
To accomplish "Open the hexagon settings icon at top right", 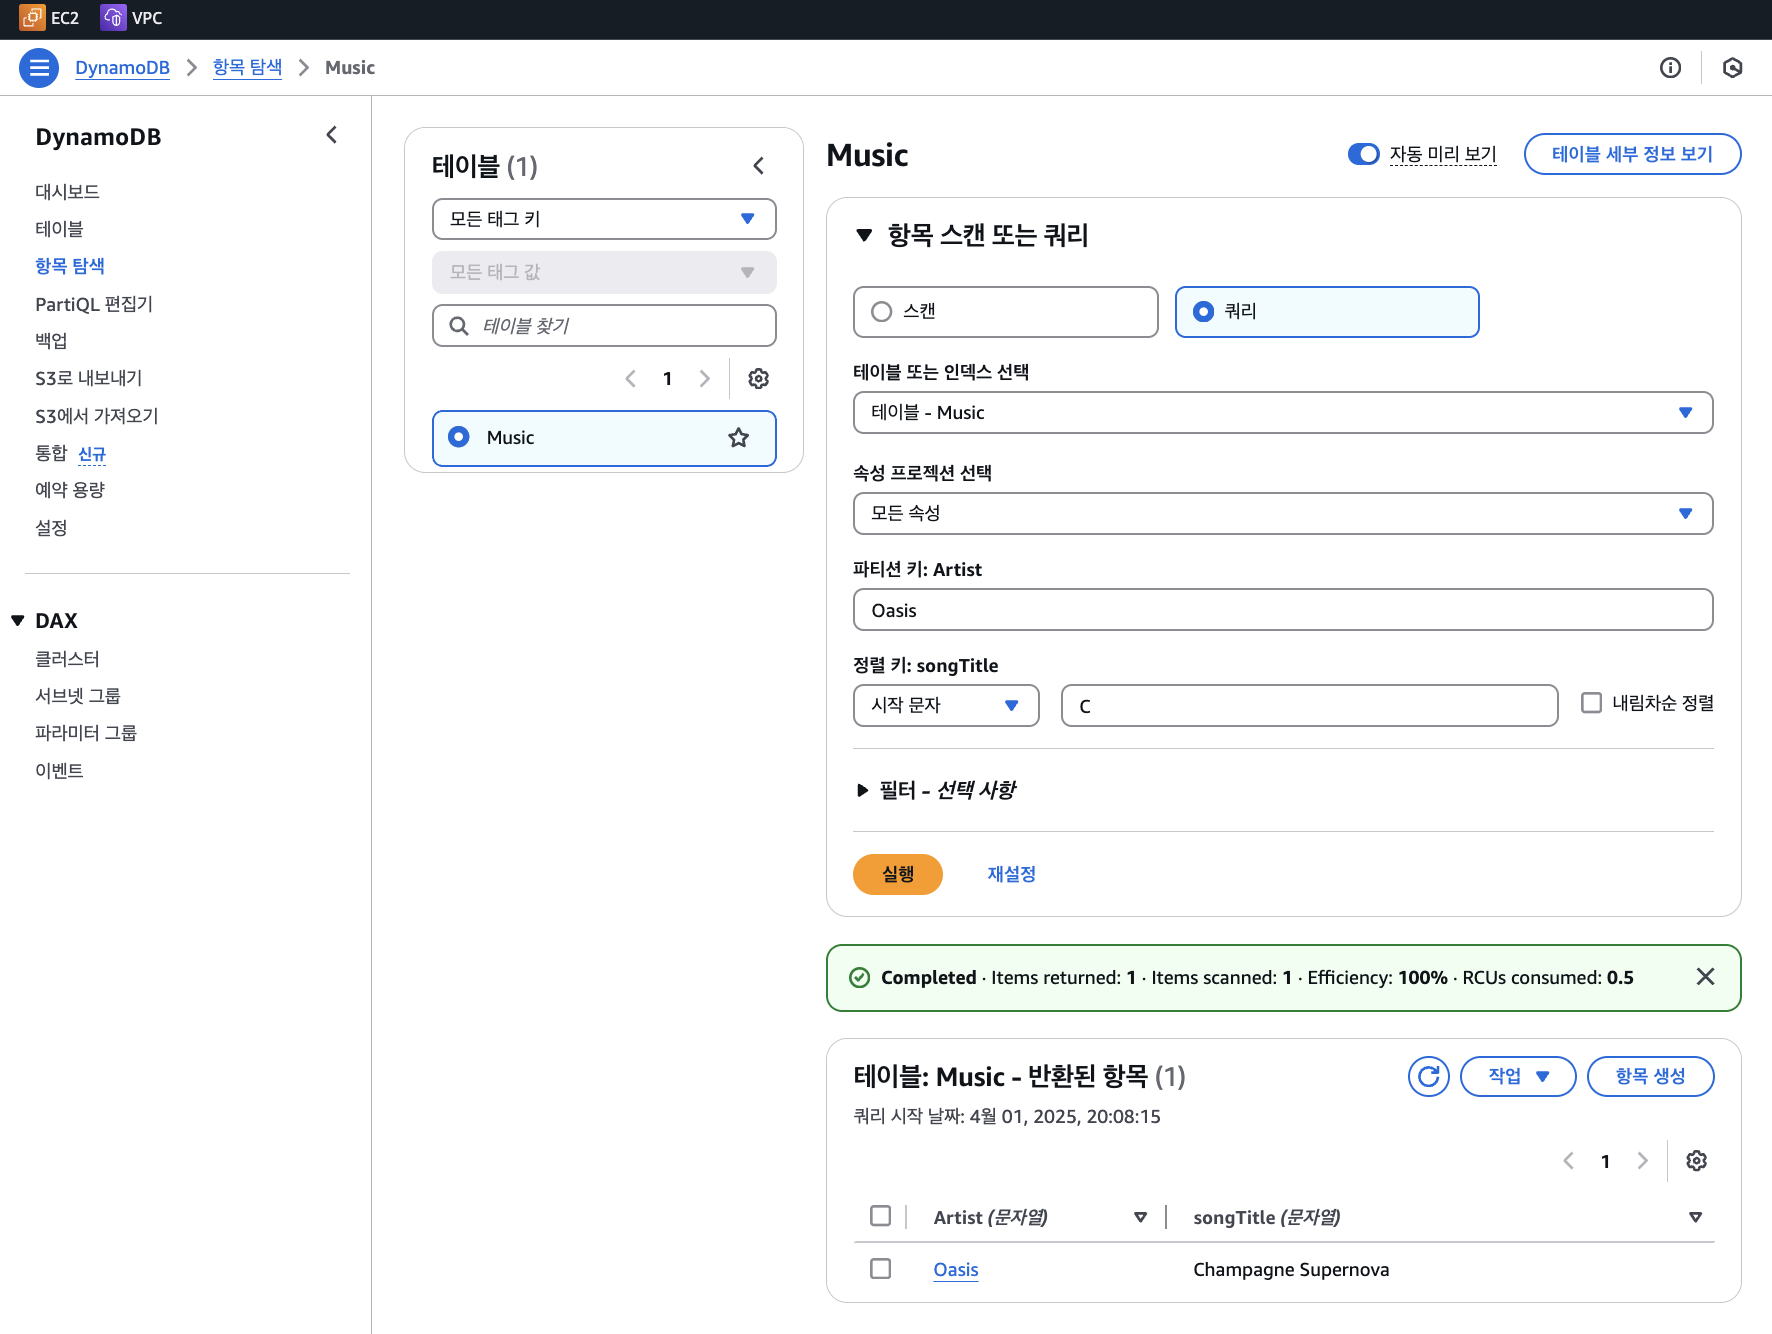I will 1733,68.
